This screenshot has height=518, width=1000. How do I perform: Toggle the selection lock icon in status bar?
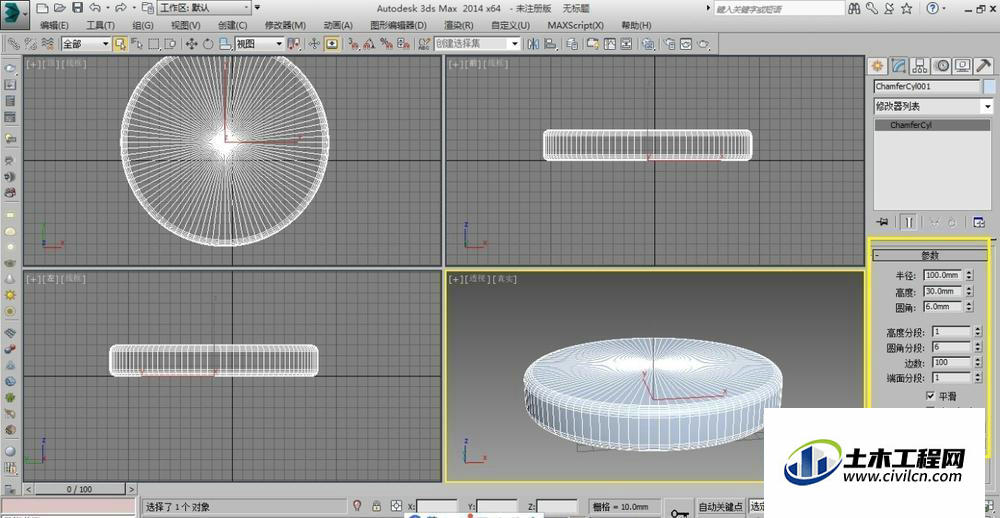coord(376,505)
